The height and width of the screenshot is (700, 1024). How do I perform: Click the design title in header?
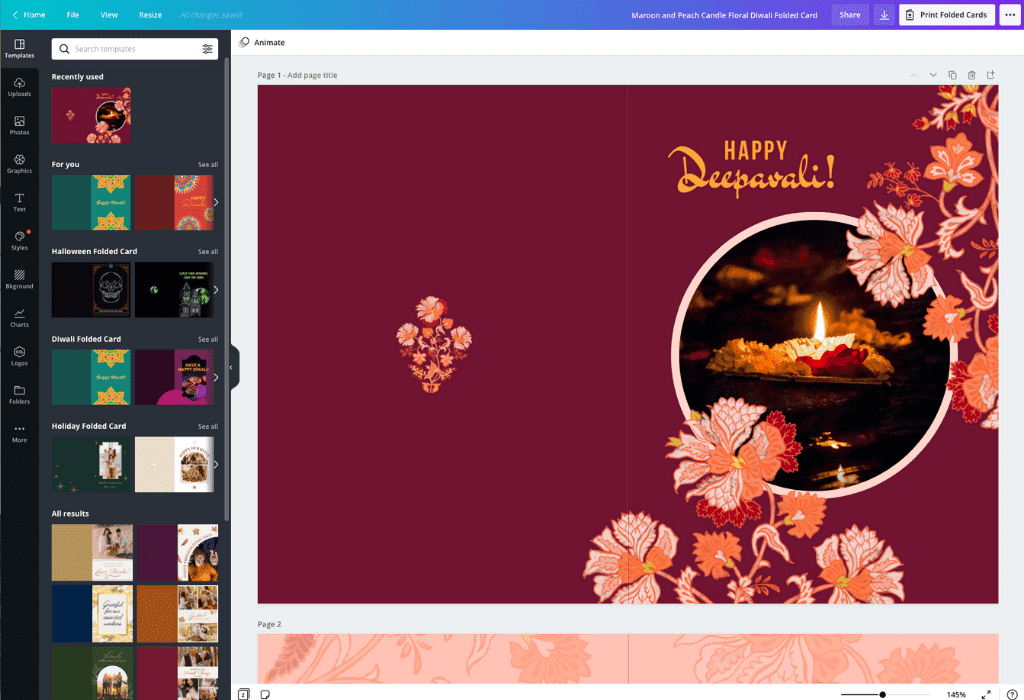click(724, 15)
